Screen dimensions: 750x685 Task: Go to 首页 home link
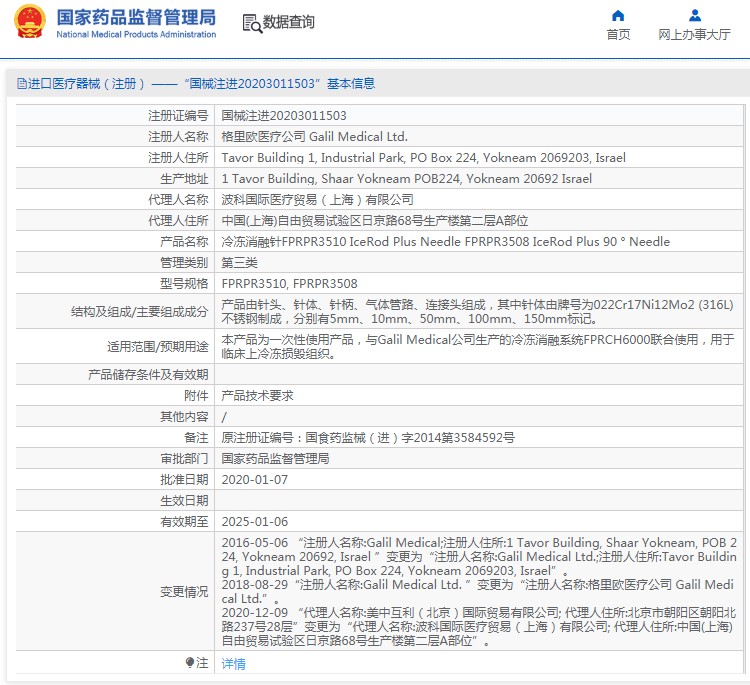point(618,34)
